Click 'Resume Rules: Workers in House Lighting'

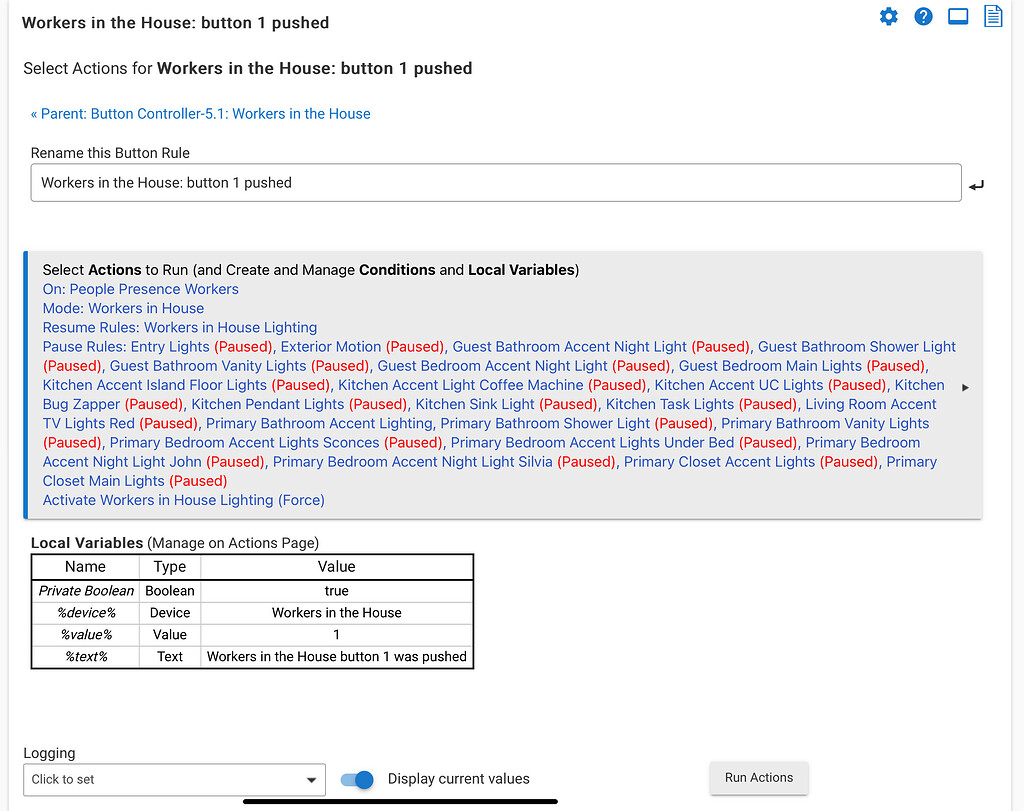(179, 327)
